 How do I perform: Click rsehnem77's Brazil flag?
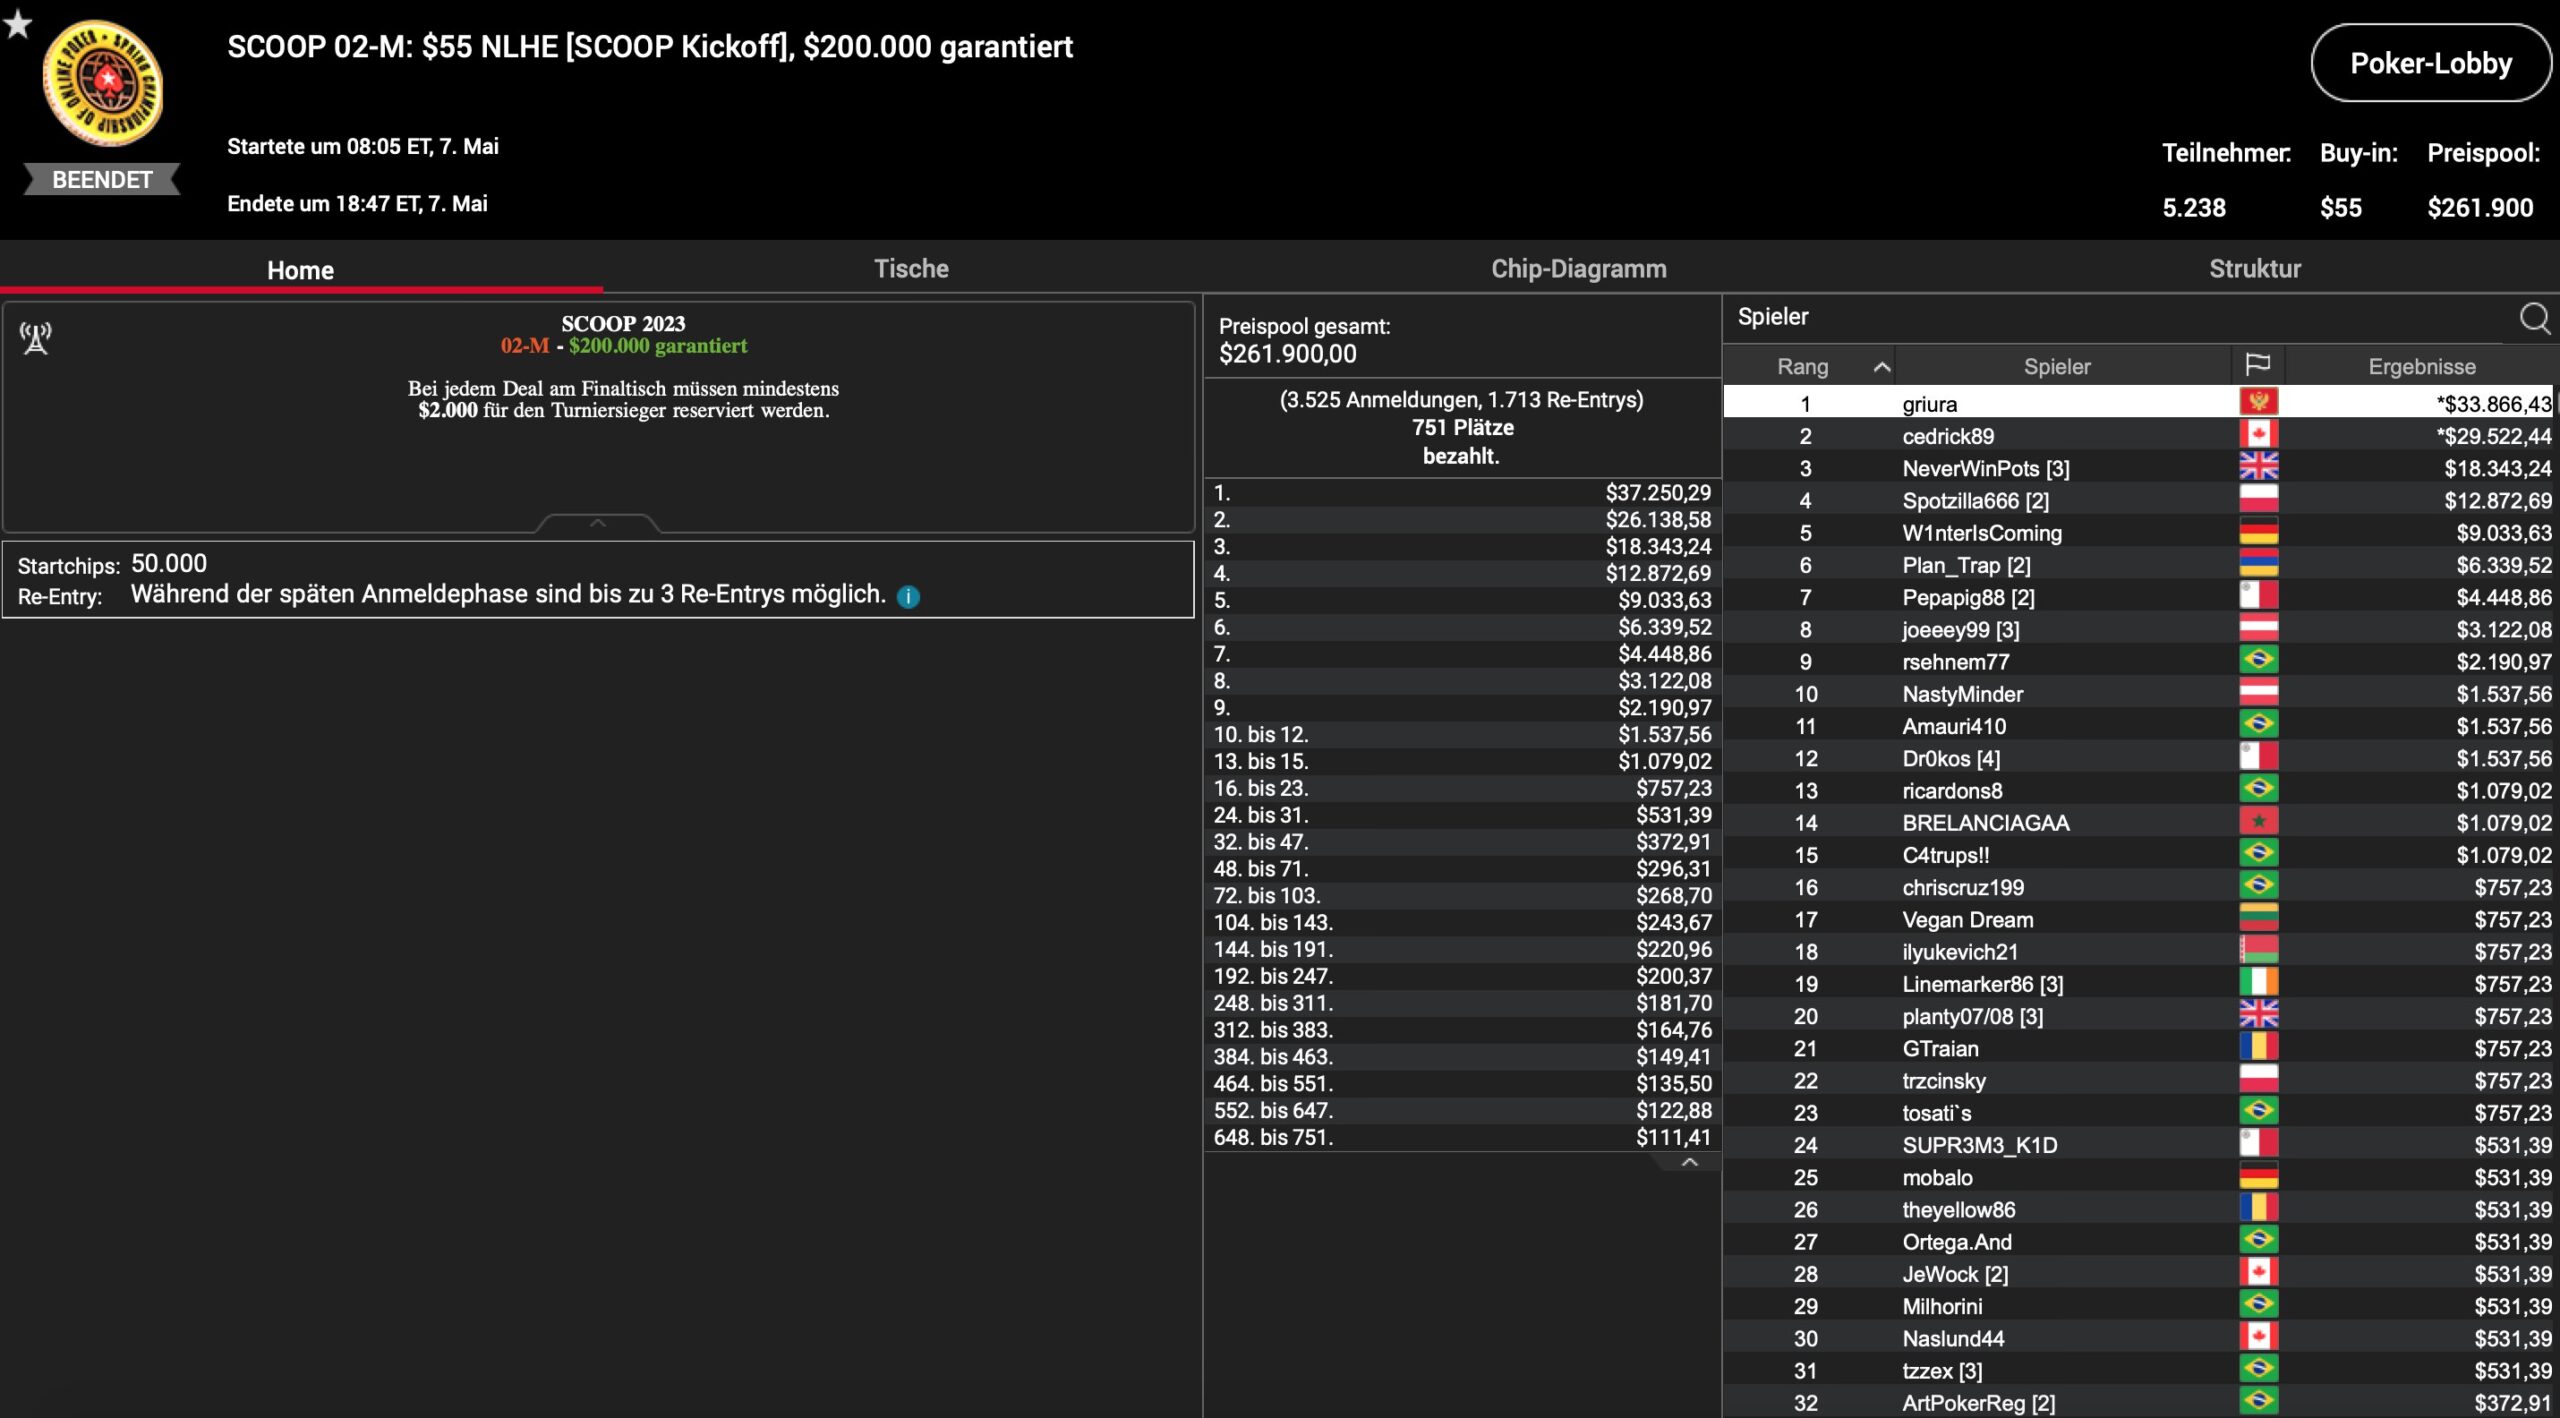[x=2259, y=660]
